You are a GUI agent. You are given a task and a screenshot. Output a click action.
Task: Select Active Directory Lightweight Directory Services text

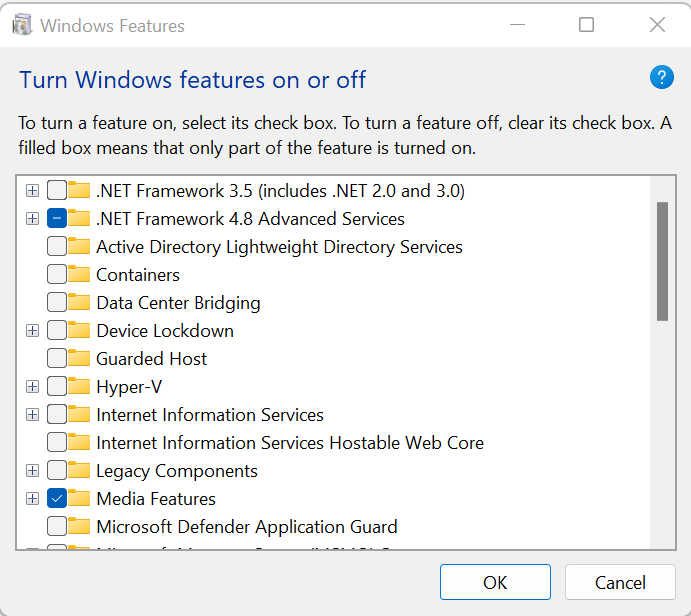[279, 247]
